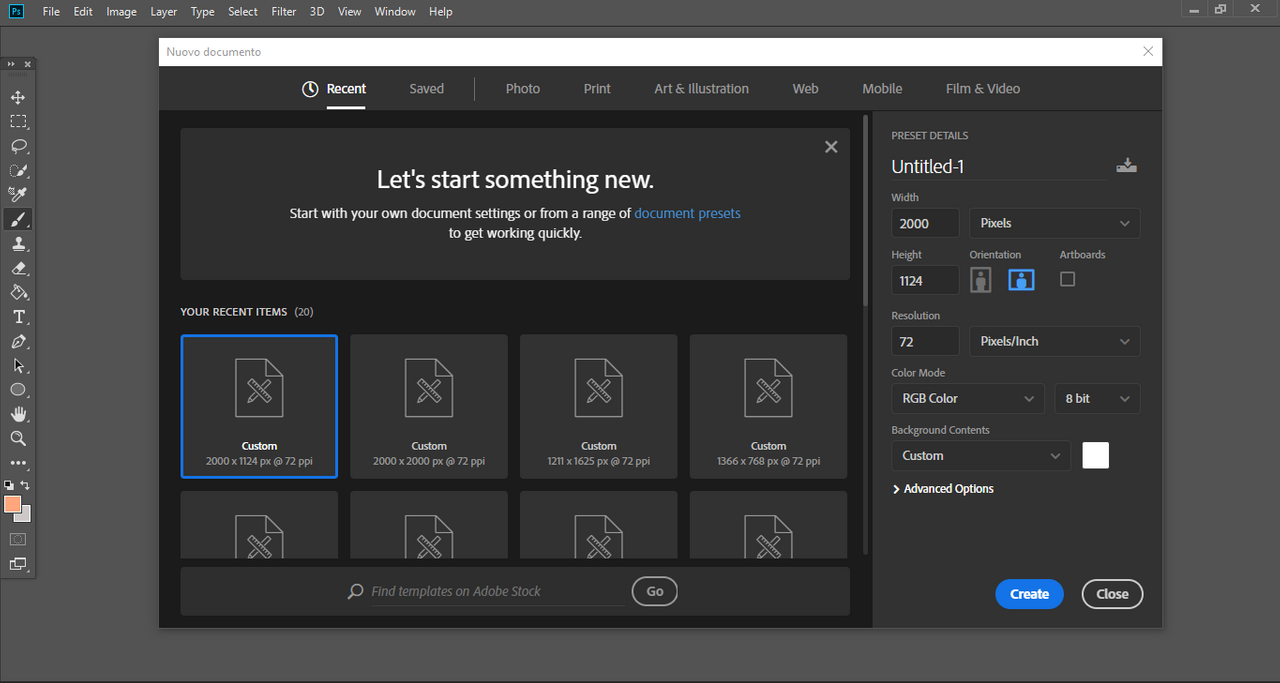Select the Eraser tool
1280x683 pixels.
pos(18,268)
